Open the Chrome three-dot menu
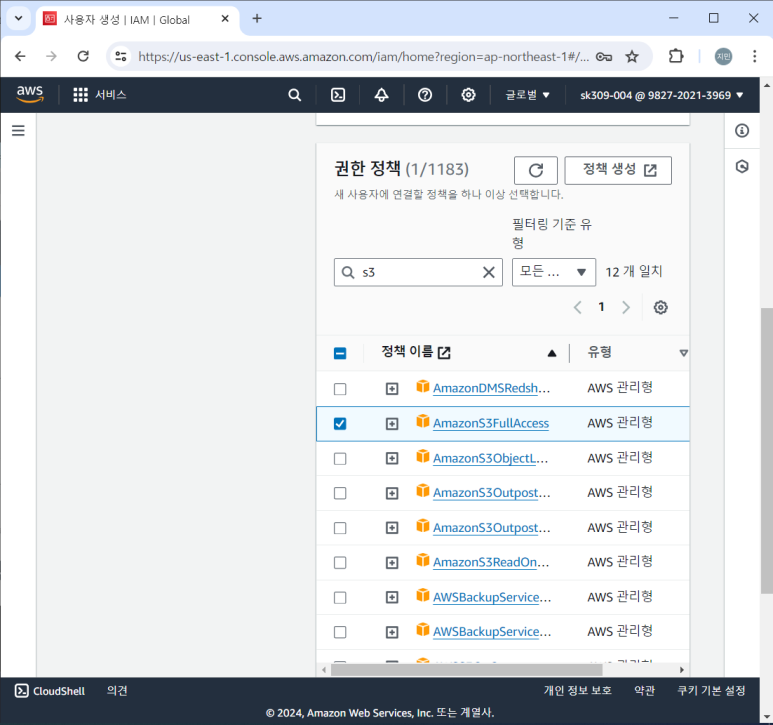 tap(754, 56)
